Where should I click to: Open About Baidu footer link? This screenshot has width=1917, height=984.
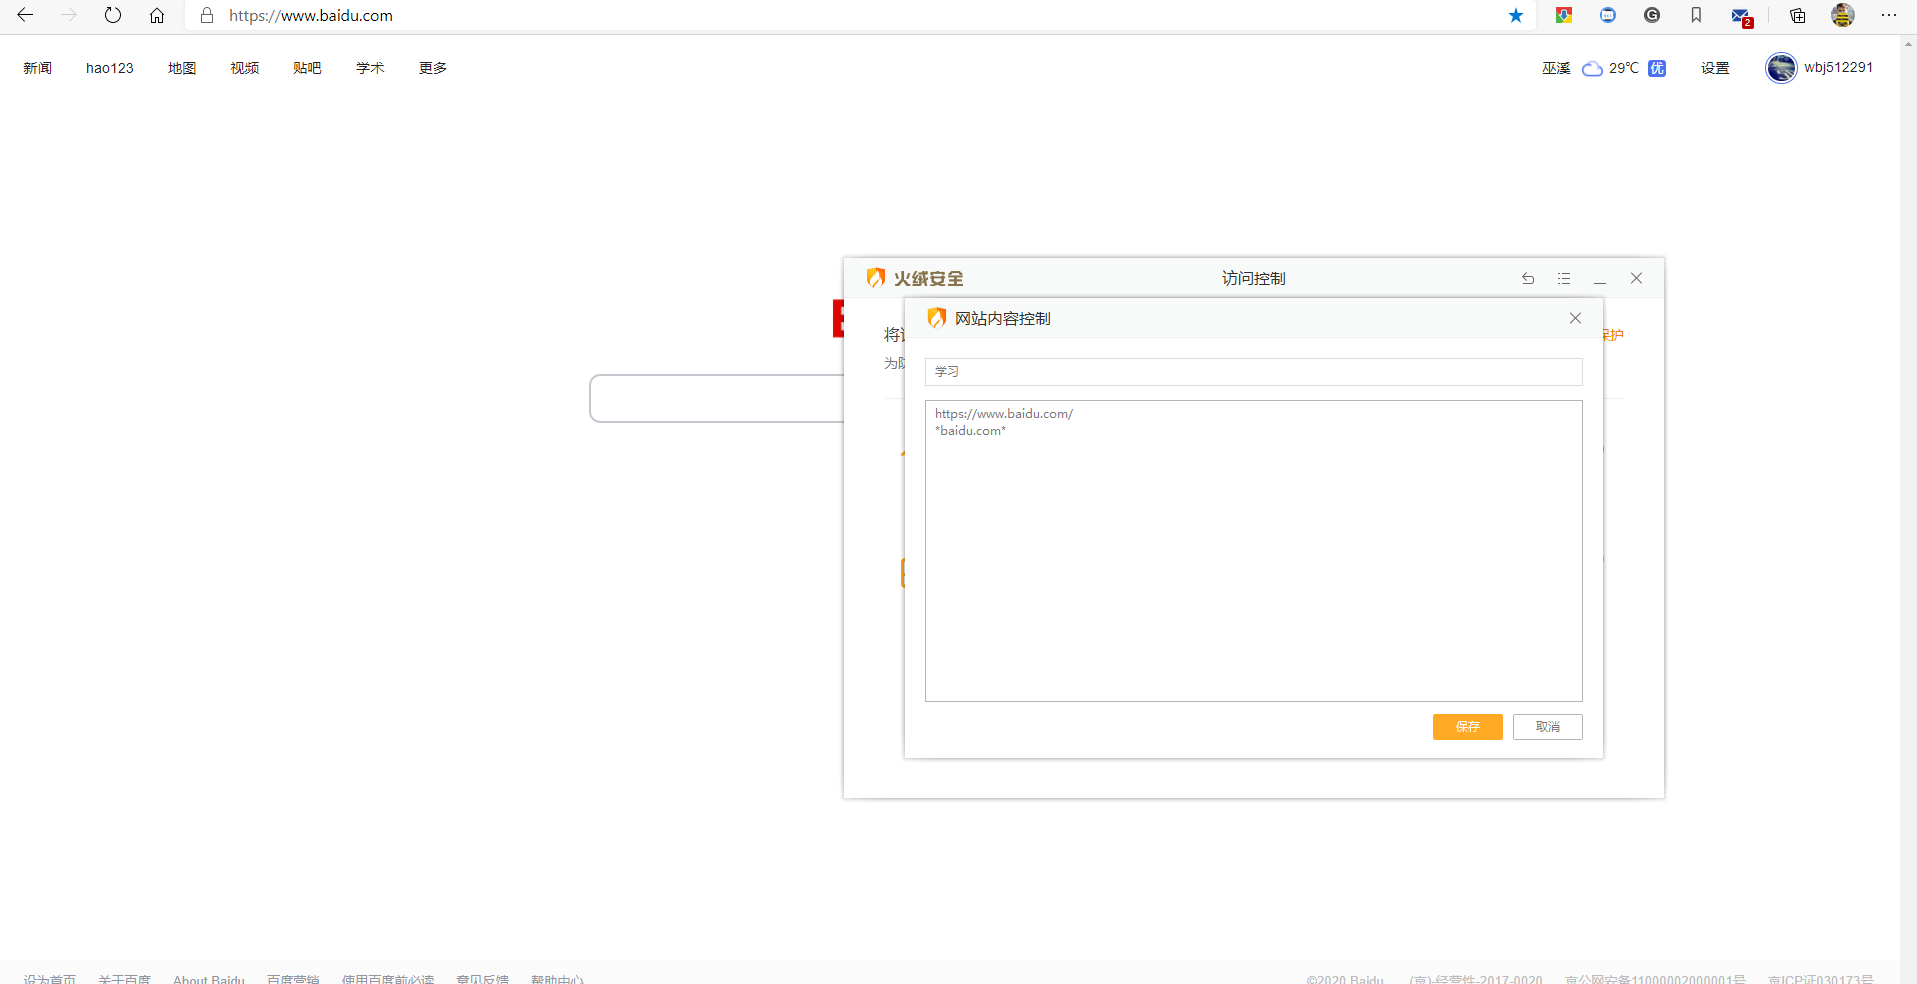click(209, 979)
